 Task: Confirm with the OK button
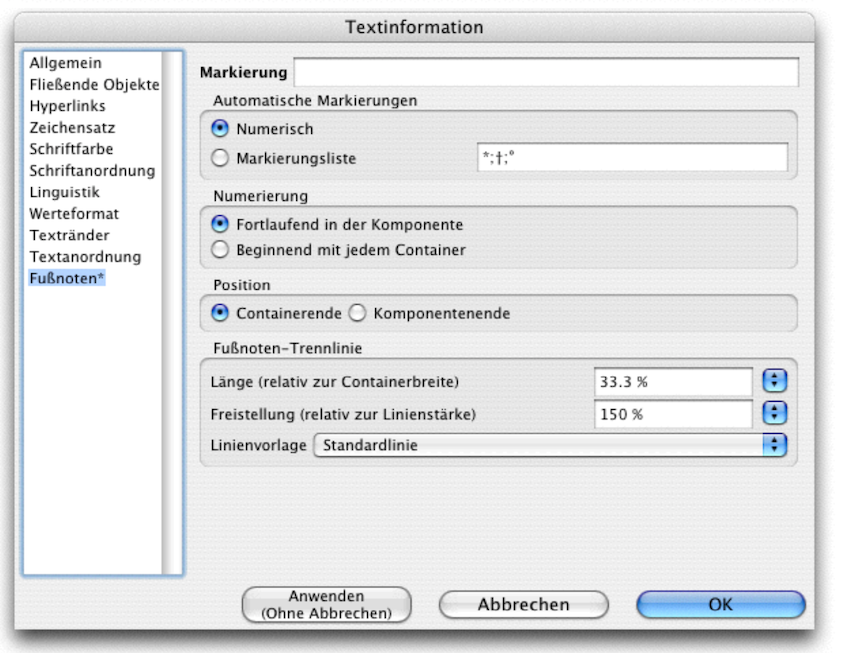720,604
